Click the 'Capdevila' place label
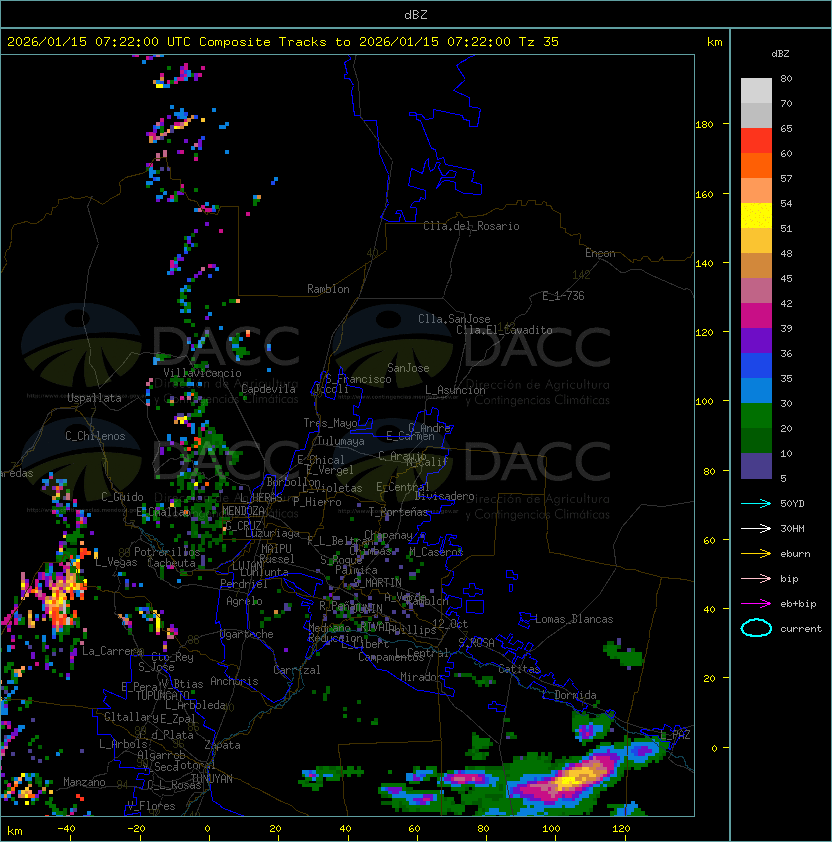832x842 pixels. tap(268, 389)
